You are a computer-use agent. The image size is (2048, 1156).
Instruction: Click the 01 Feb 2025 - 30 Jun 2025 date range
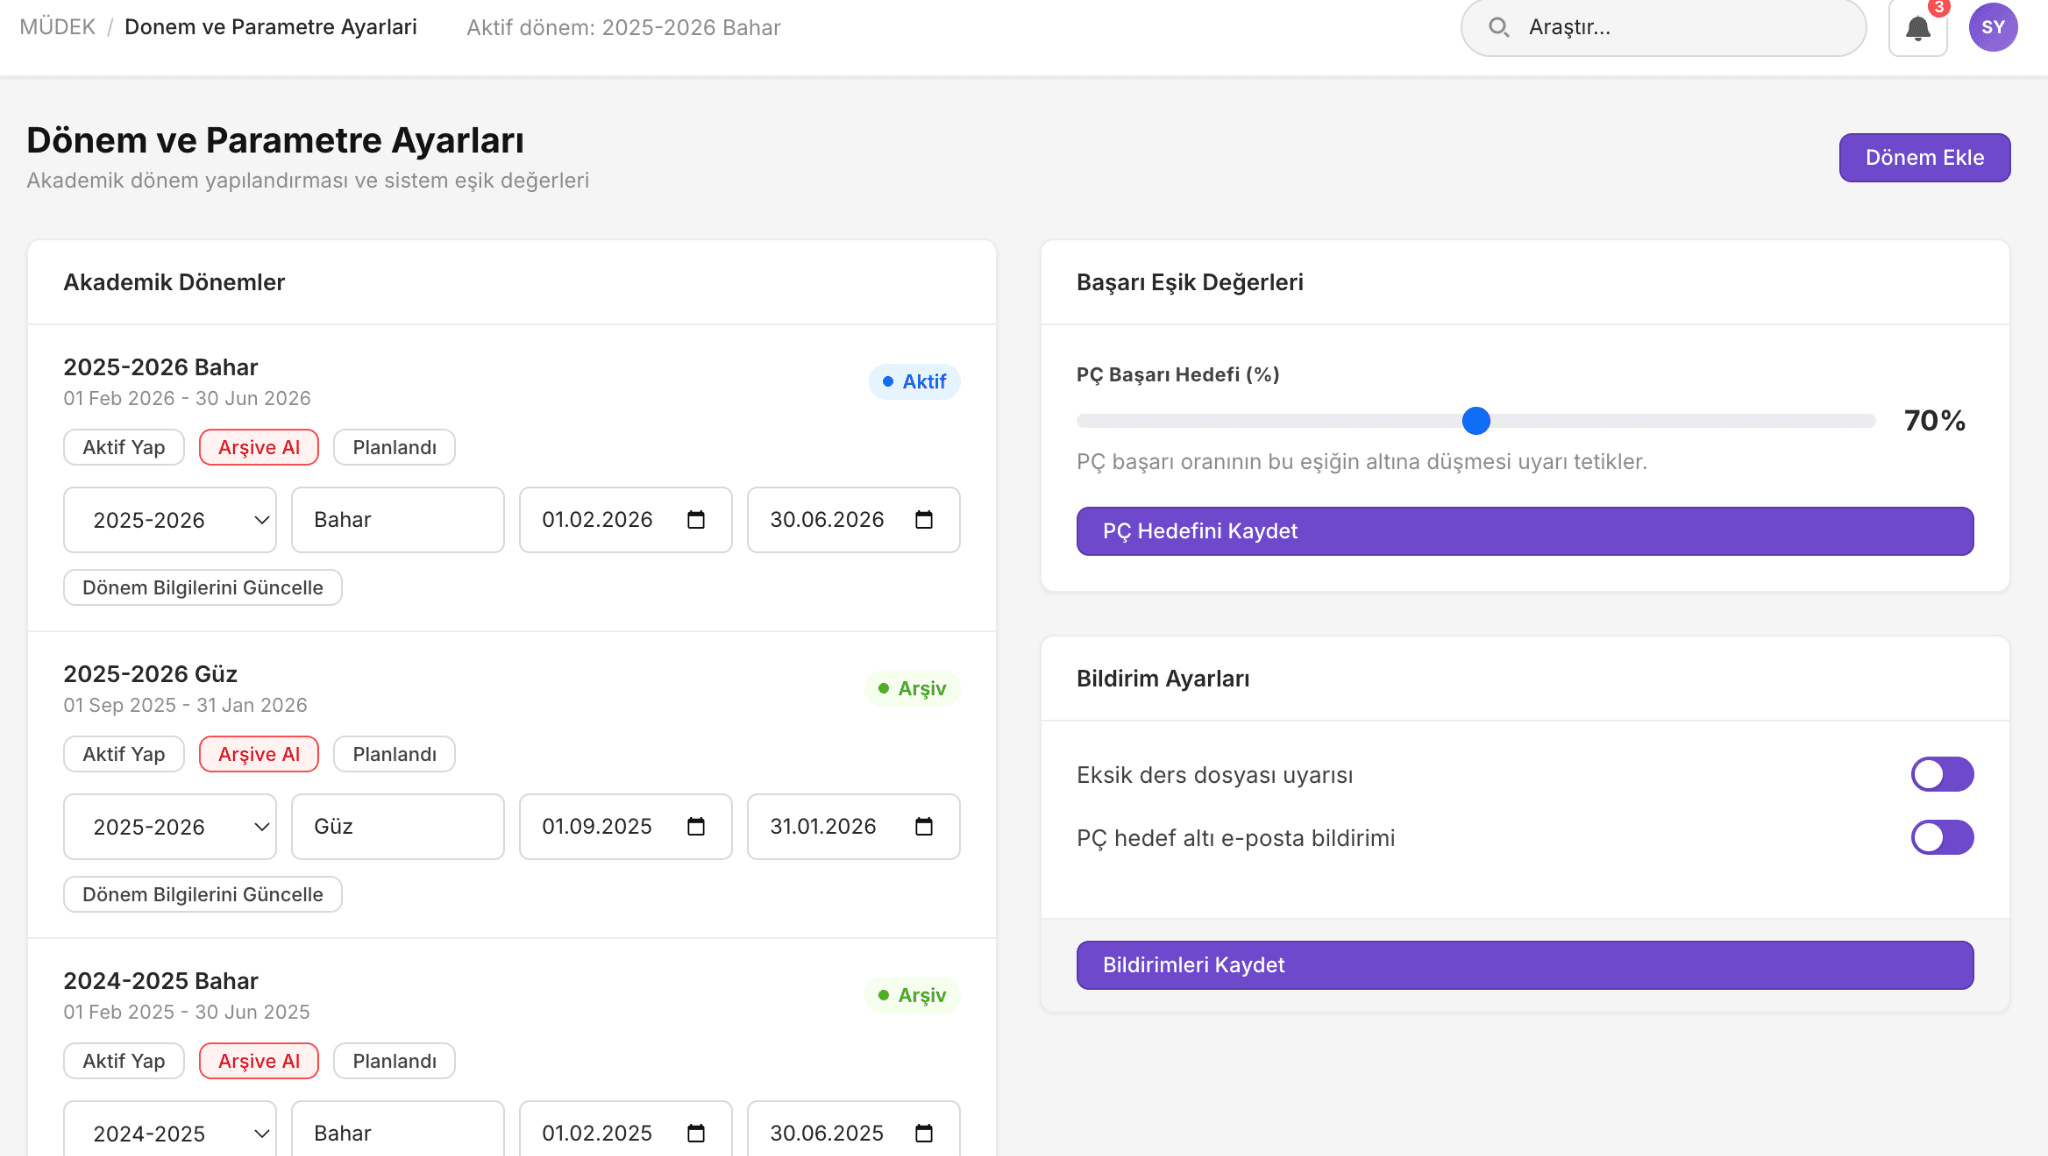(x=187, y=1012)
